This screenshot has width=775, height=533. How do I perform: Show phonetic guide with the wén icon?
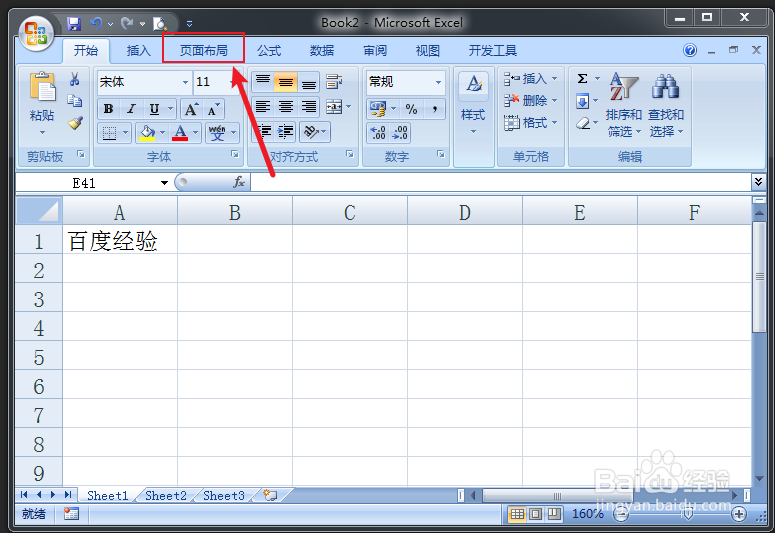217,133
